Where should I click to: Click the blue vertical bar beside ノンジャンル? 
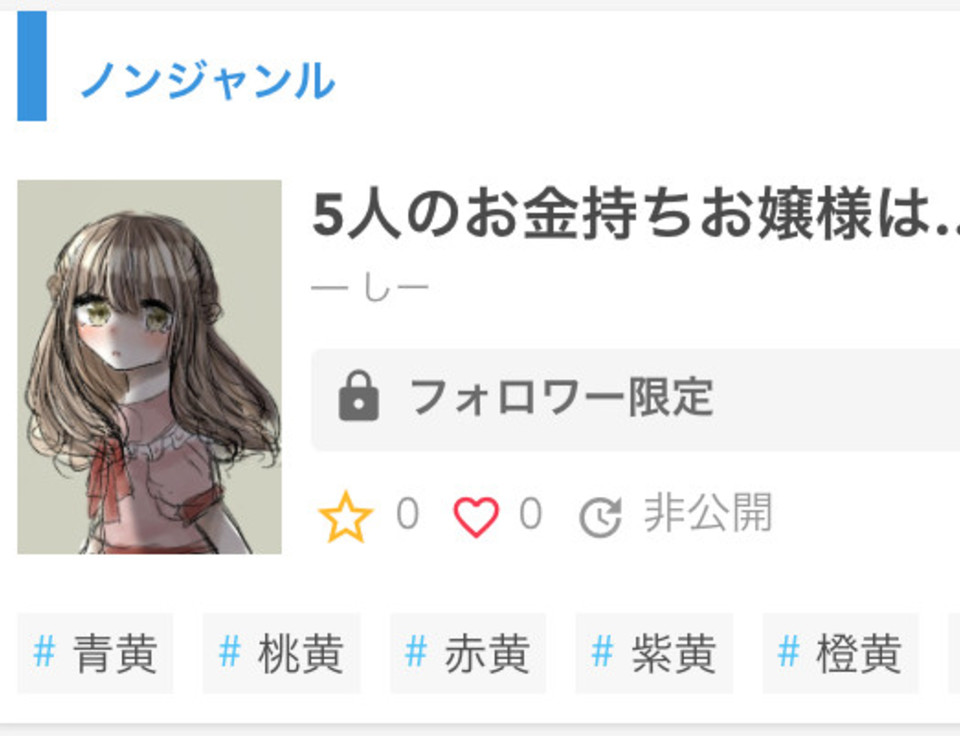tap(32, 66)
